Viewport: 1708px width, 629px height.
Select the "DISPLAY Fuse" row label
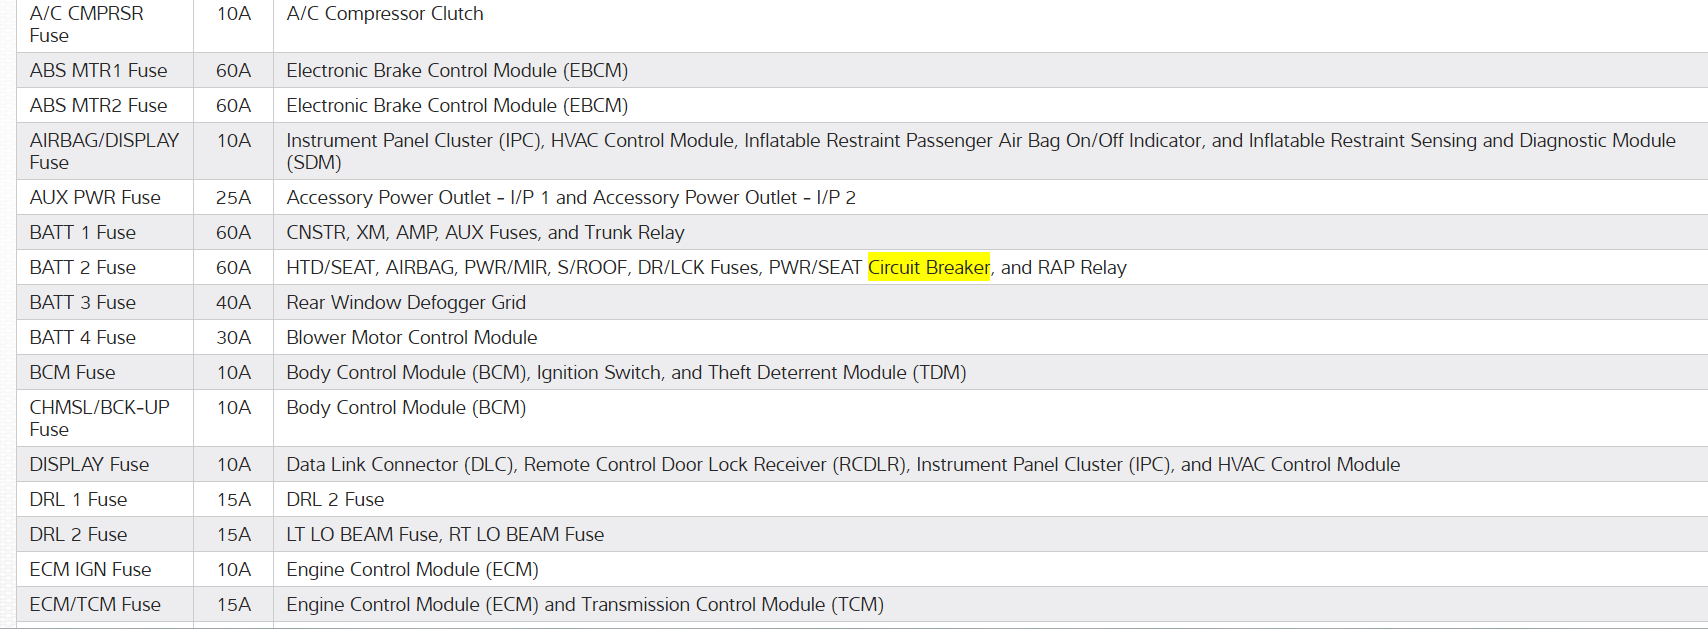tap(89, 464)
